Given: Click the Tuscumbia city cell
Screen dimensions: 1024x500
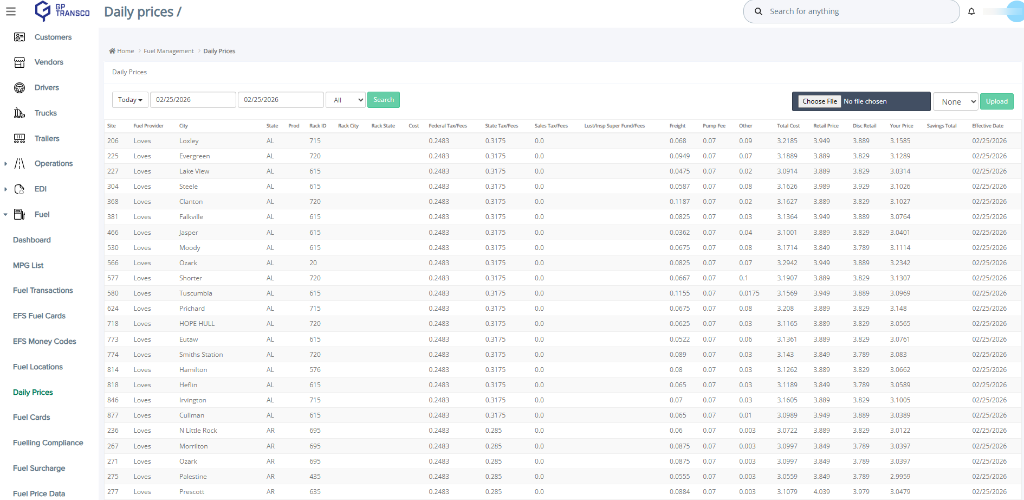Looking at the screenshot, I should (195, 293).
